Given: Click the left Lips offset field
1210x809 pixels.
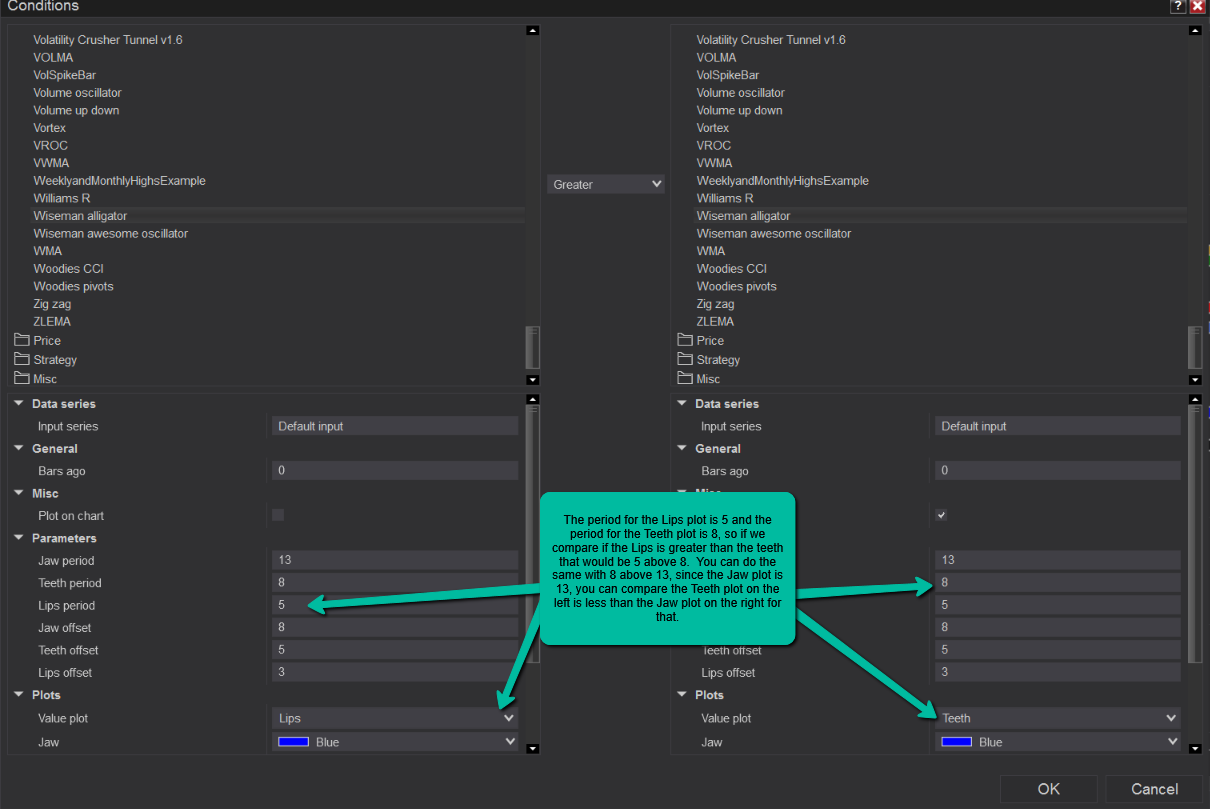Looking at the screenshot, I should [395, 672].
